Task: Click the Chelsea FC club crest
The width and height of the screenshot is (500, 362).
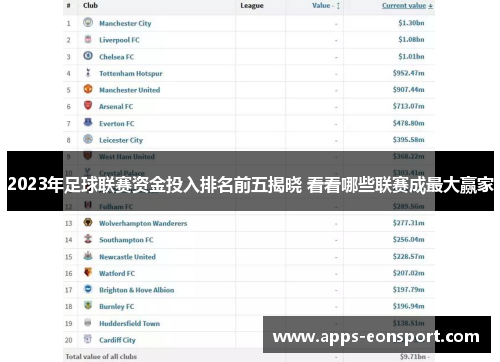Action: pos(88,56)
